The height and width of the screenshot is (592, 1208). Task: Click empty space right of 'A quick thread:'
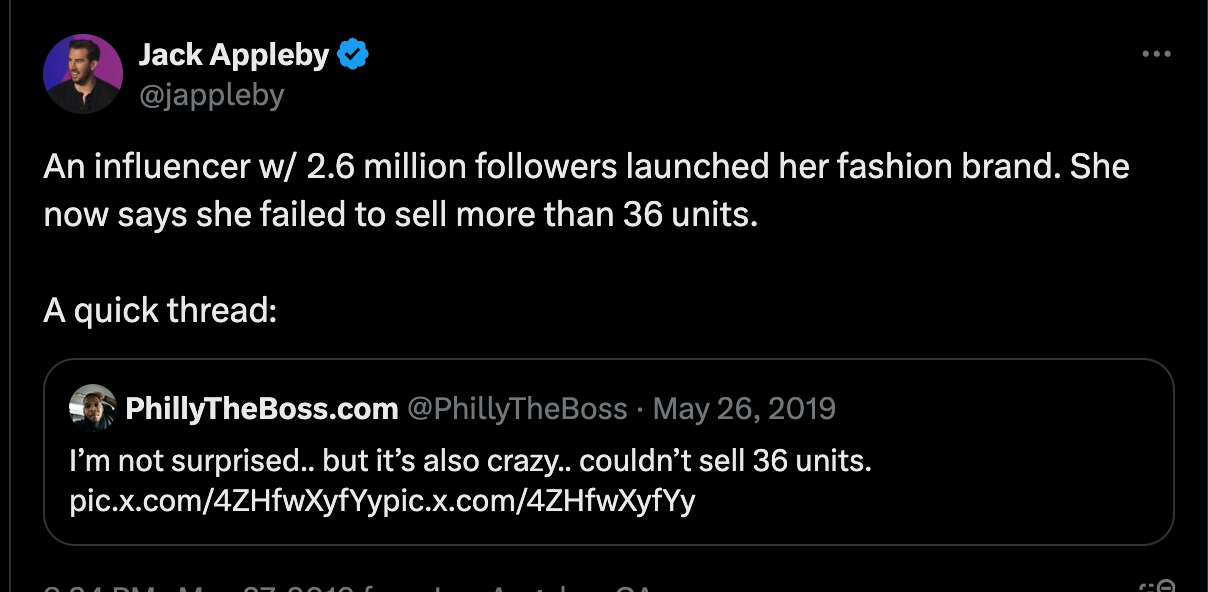coord(700,311)
